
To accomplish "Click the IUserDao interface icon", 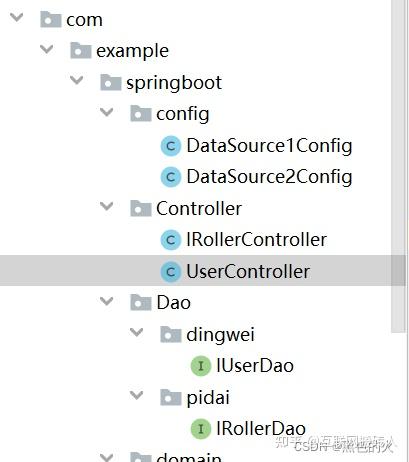I will (x=201, y=366).
